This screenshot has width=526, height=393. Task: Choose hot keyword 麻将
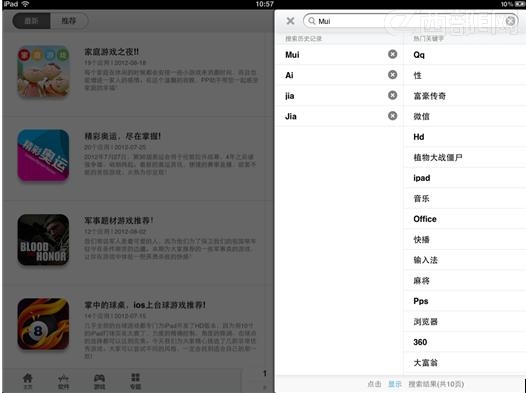click(x=421, y=281)
